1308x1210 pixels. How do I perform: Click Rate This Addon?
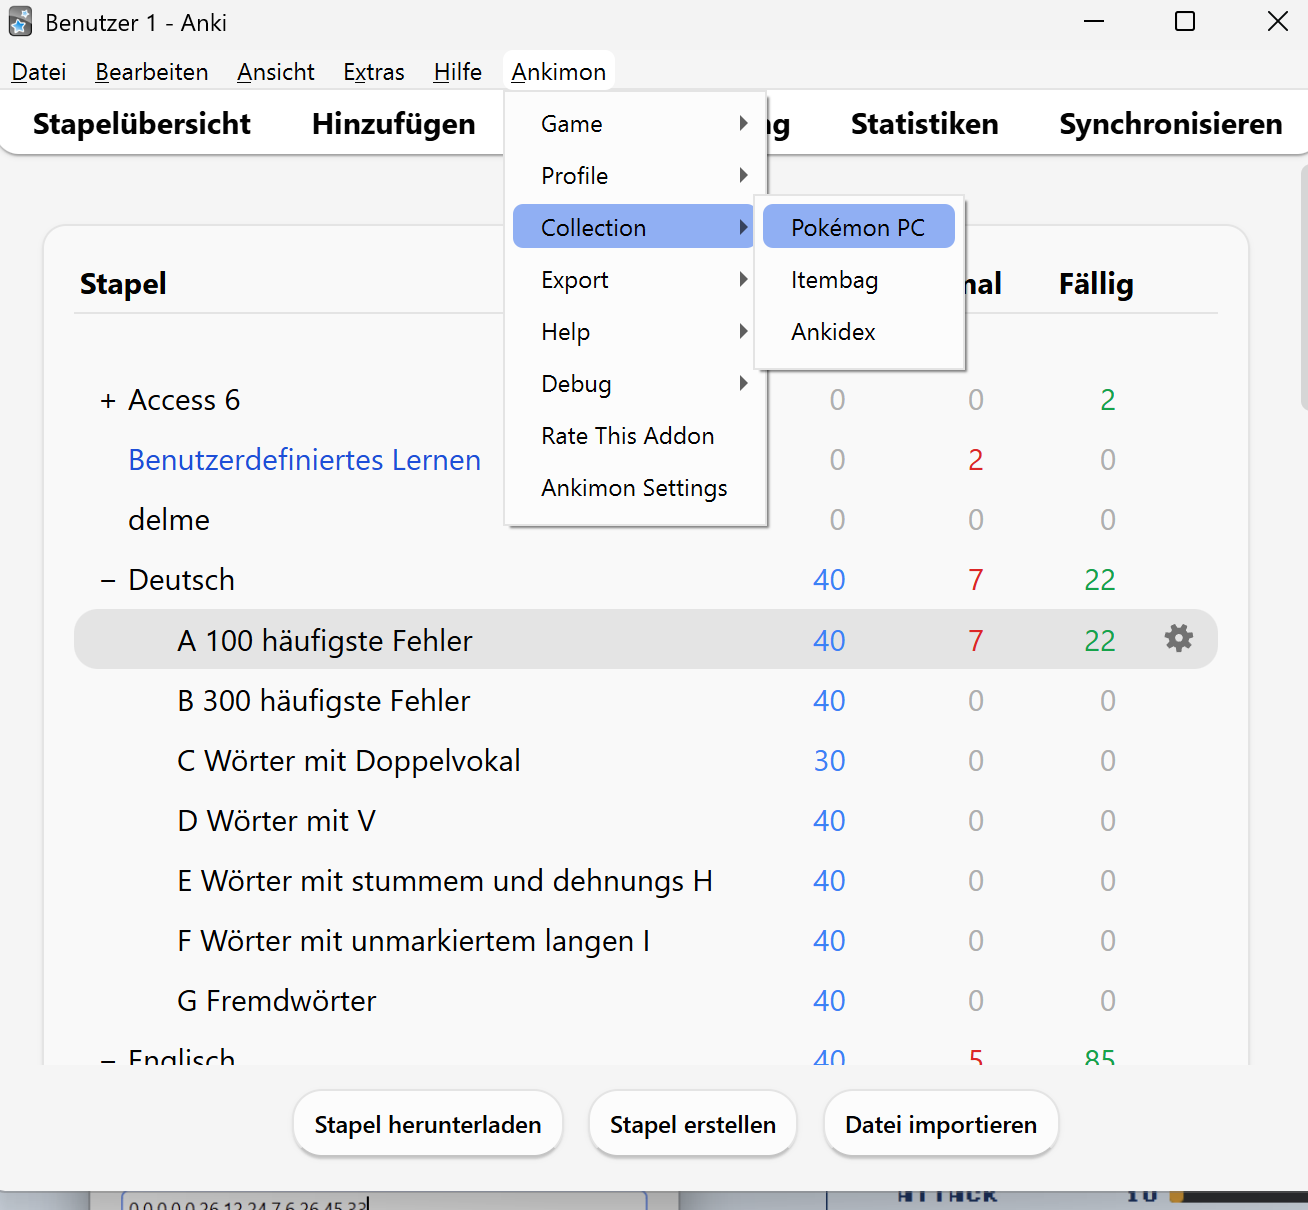point(636,436)
